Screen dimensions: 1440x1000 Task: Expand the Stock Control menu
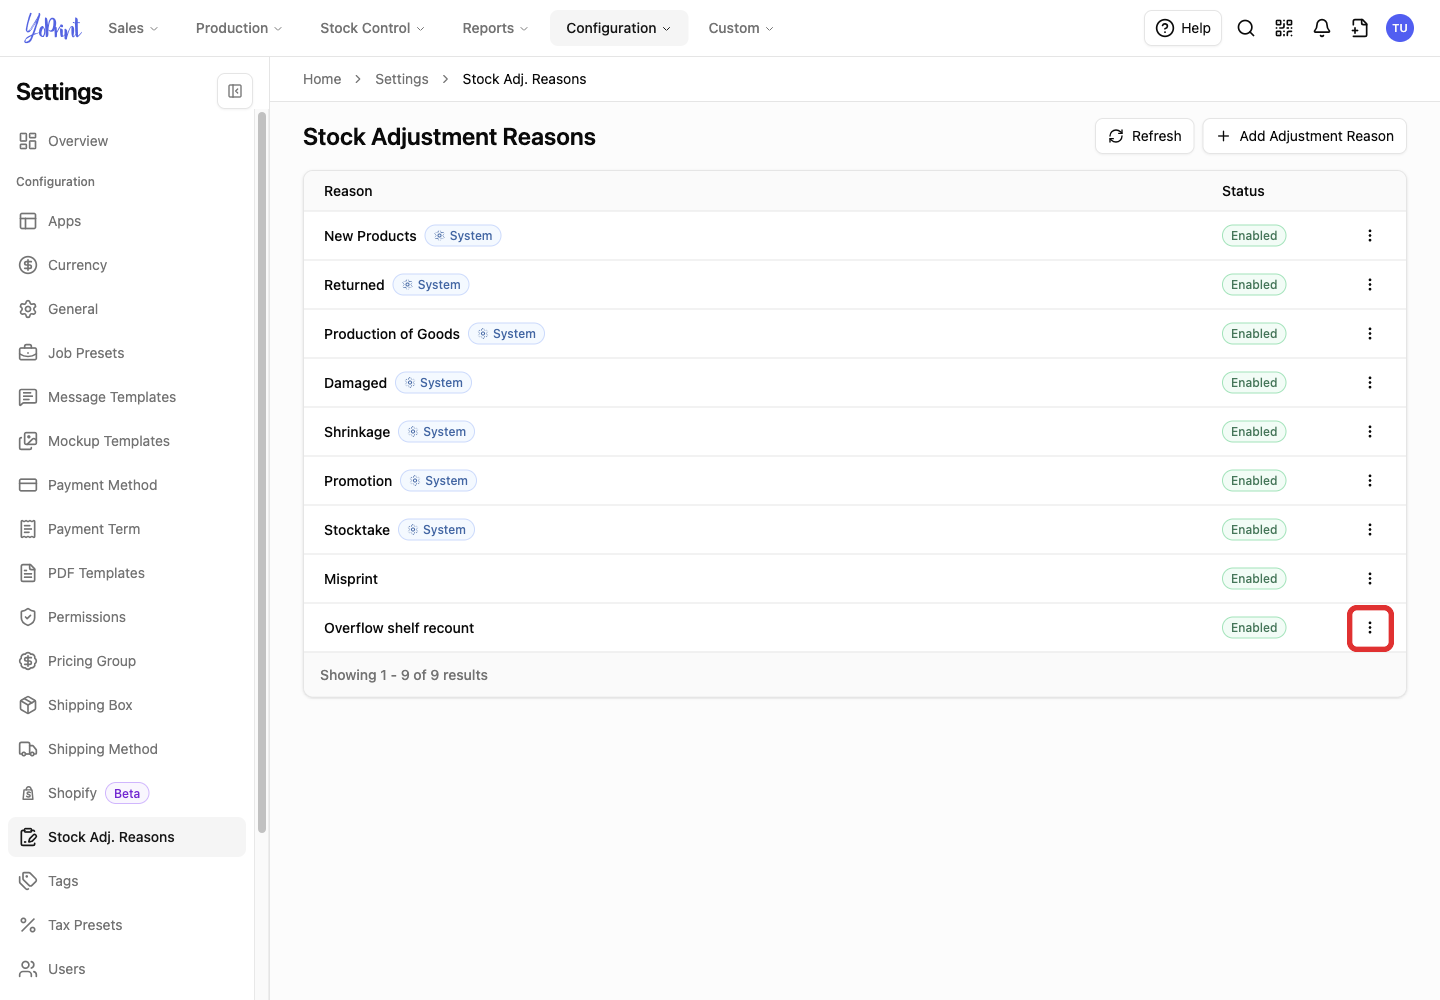click(372, 28)
